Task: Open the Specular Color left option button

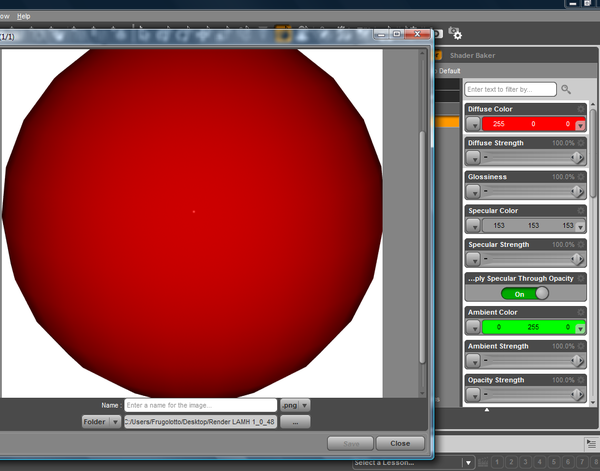Action: point(474,225)
